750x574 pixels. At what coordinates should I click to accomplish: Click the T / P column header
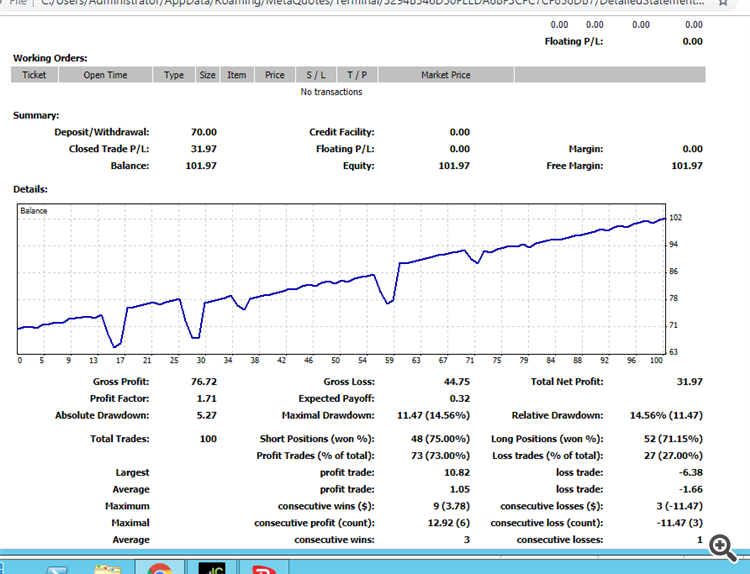click(357, 75)
